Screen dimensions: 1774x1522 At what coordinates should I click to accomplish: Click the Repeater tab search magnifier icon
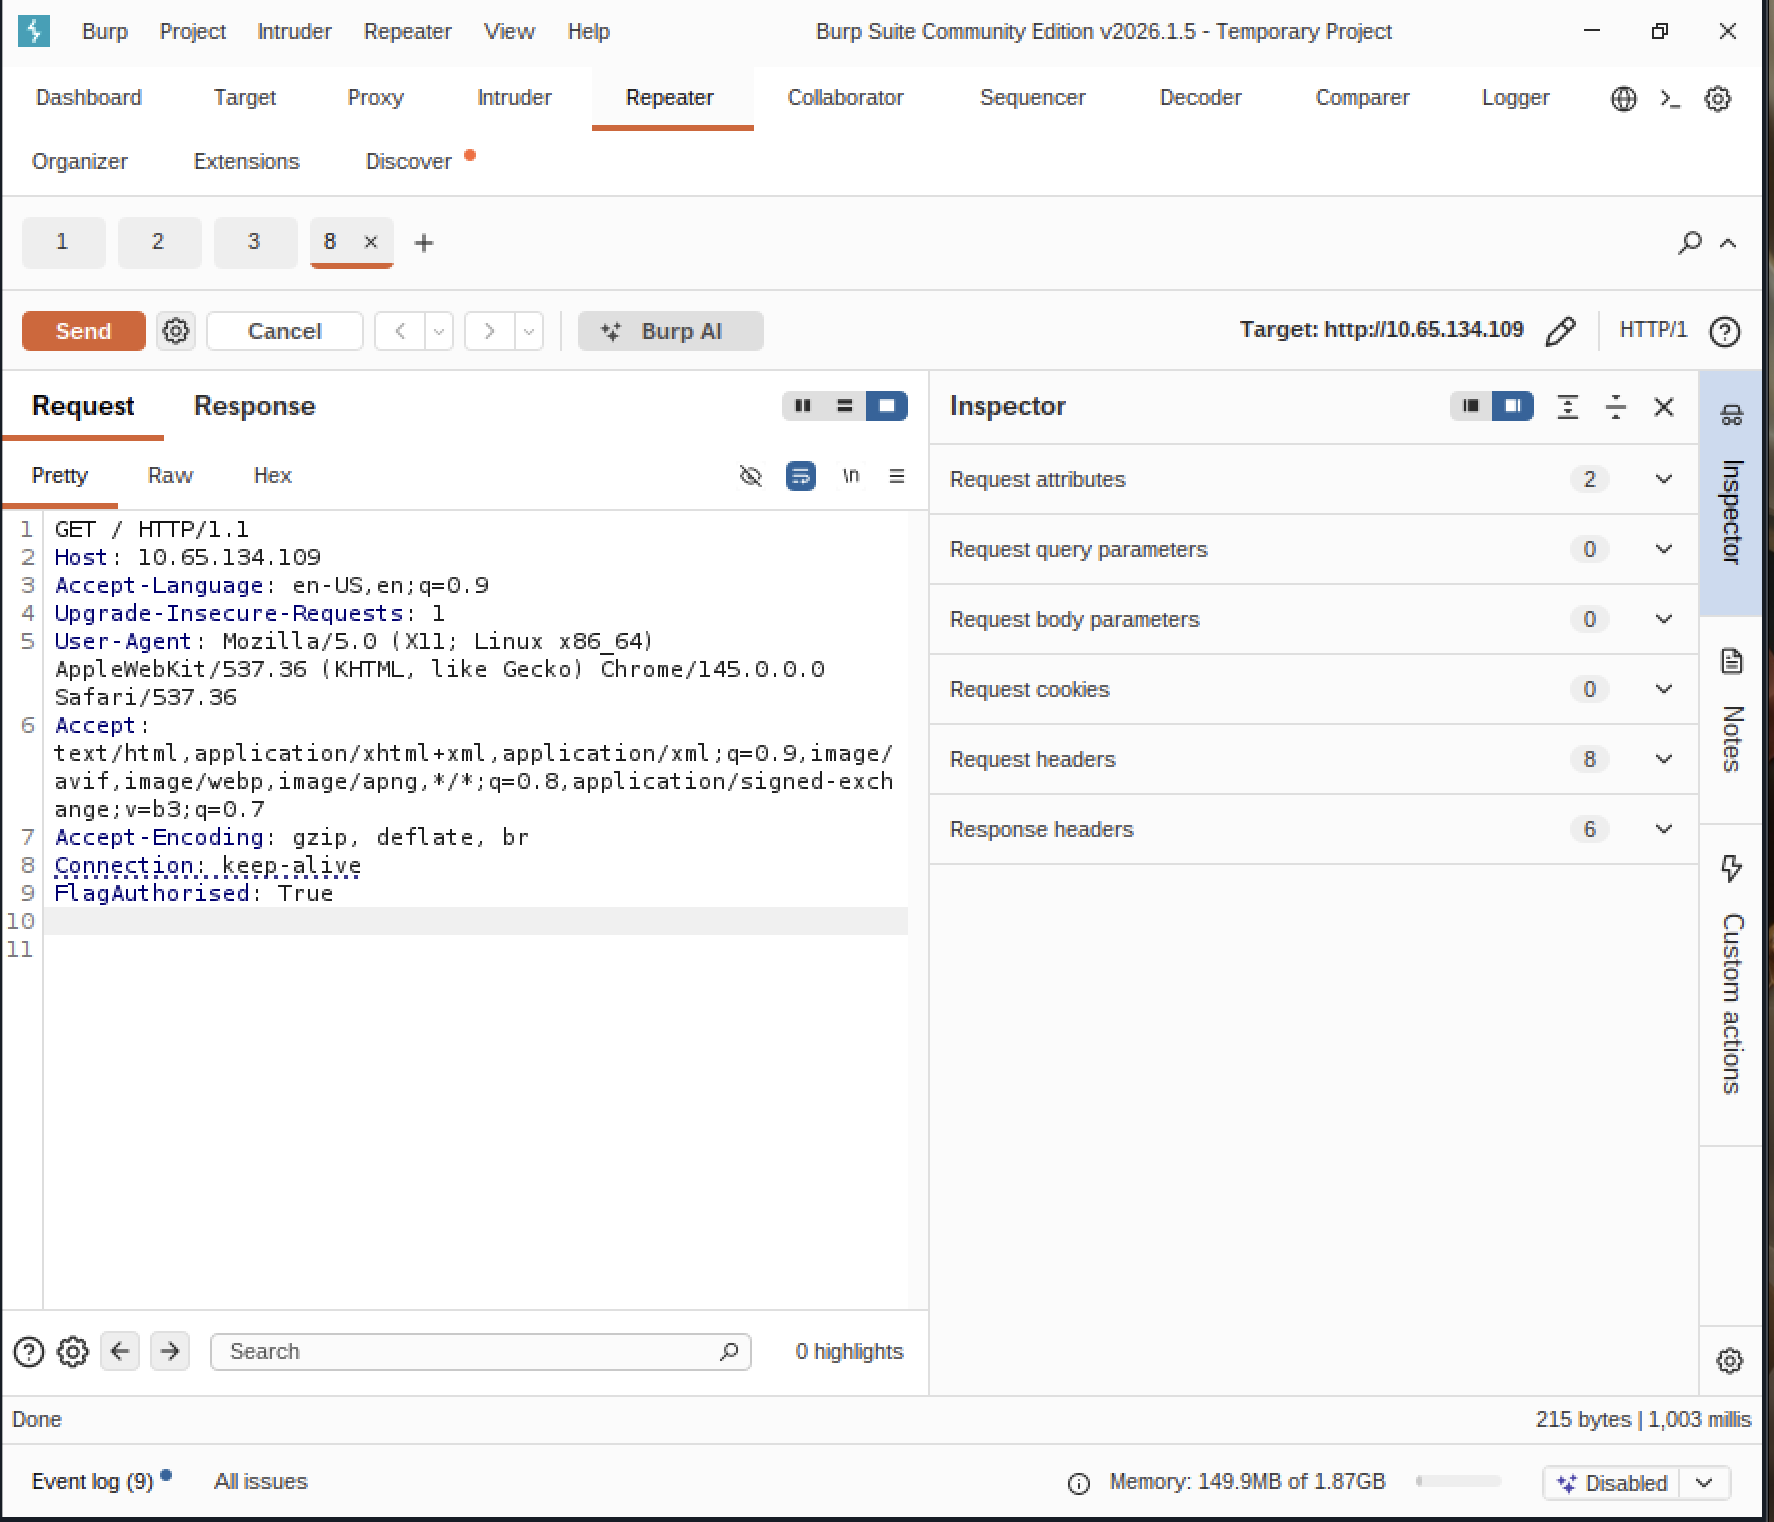(x=1690, y=242)
